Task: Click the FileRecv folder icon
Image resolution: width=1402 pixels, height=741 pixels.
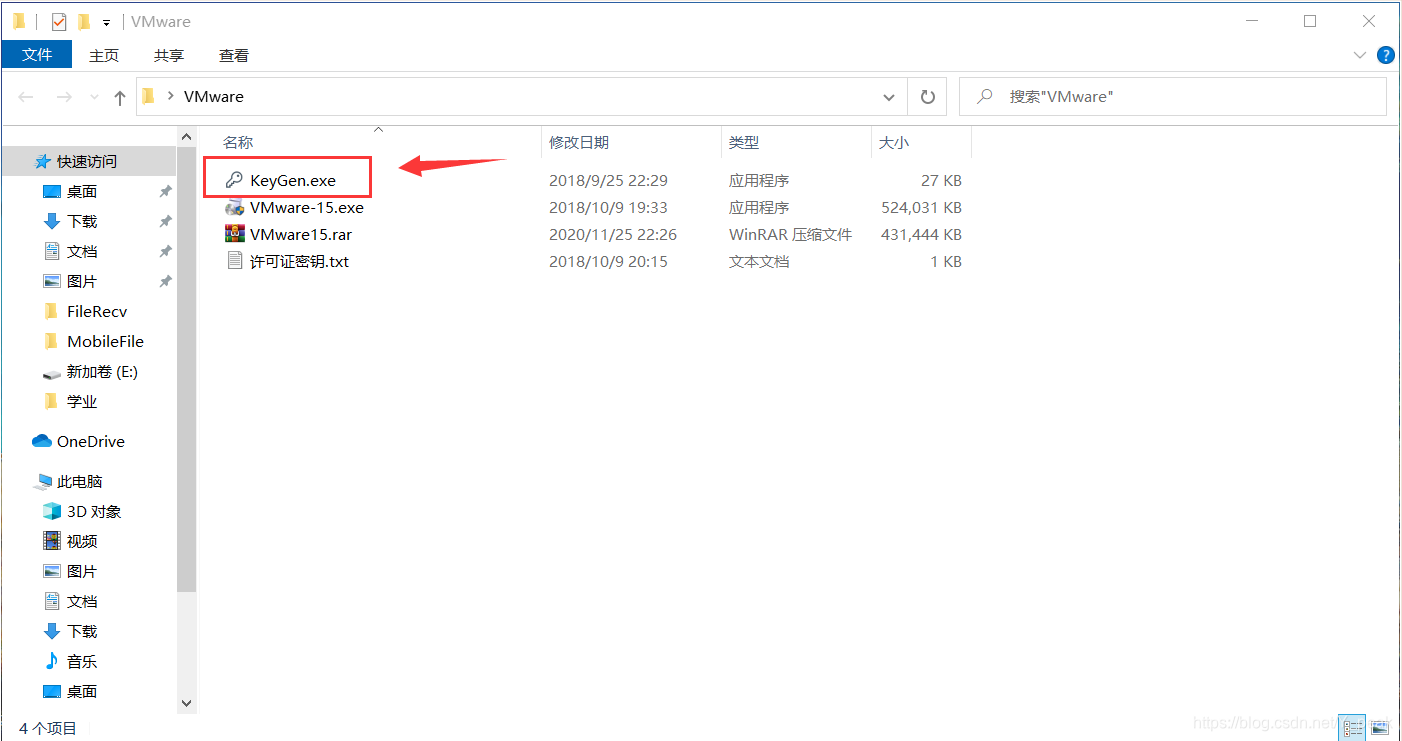Action: click(x=52, y=311)
